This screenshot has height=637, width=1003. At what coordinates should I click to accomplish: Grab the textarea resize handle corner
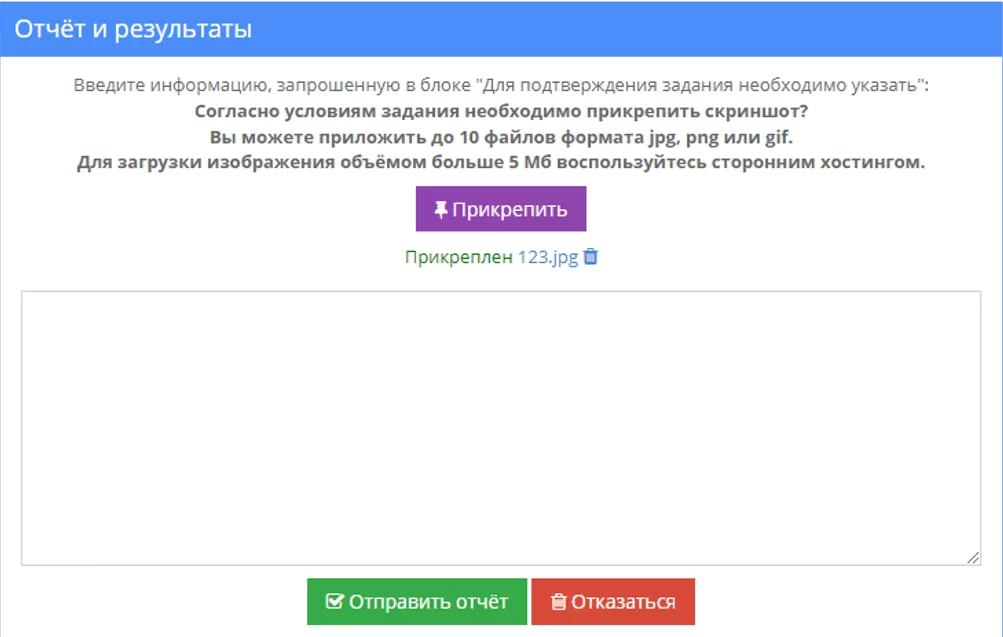click(x=973, y=558)
